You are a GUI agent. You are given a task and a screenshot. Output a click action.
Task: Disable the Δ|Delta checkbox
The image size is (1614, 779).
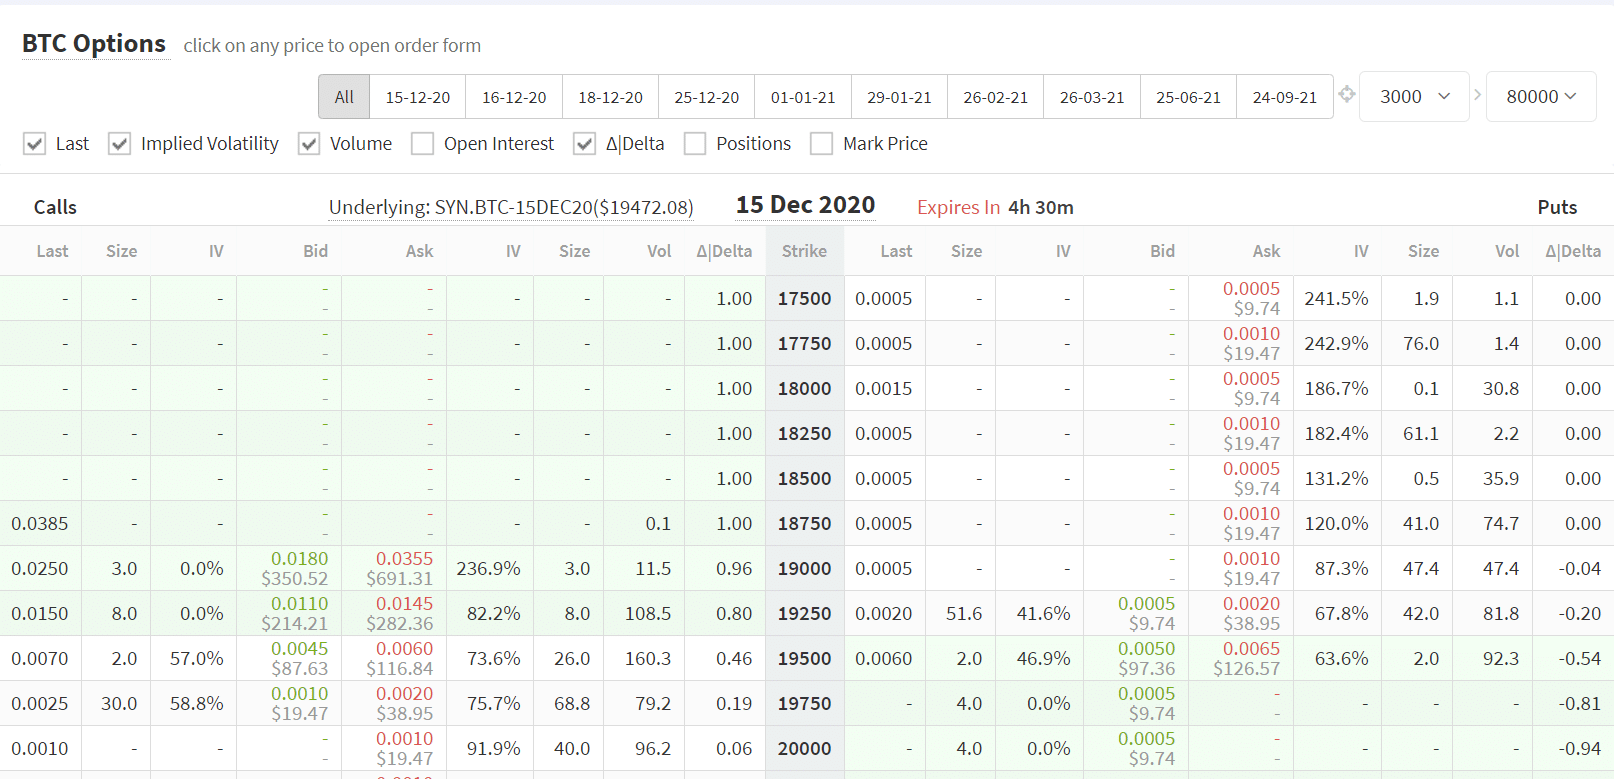click(585, 144)
